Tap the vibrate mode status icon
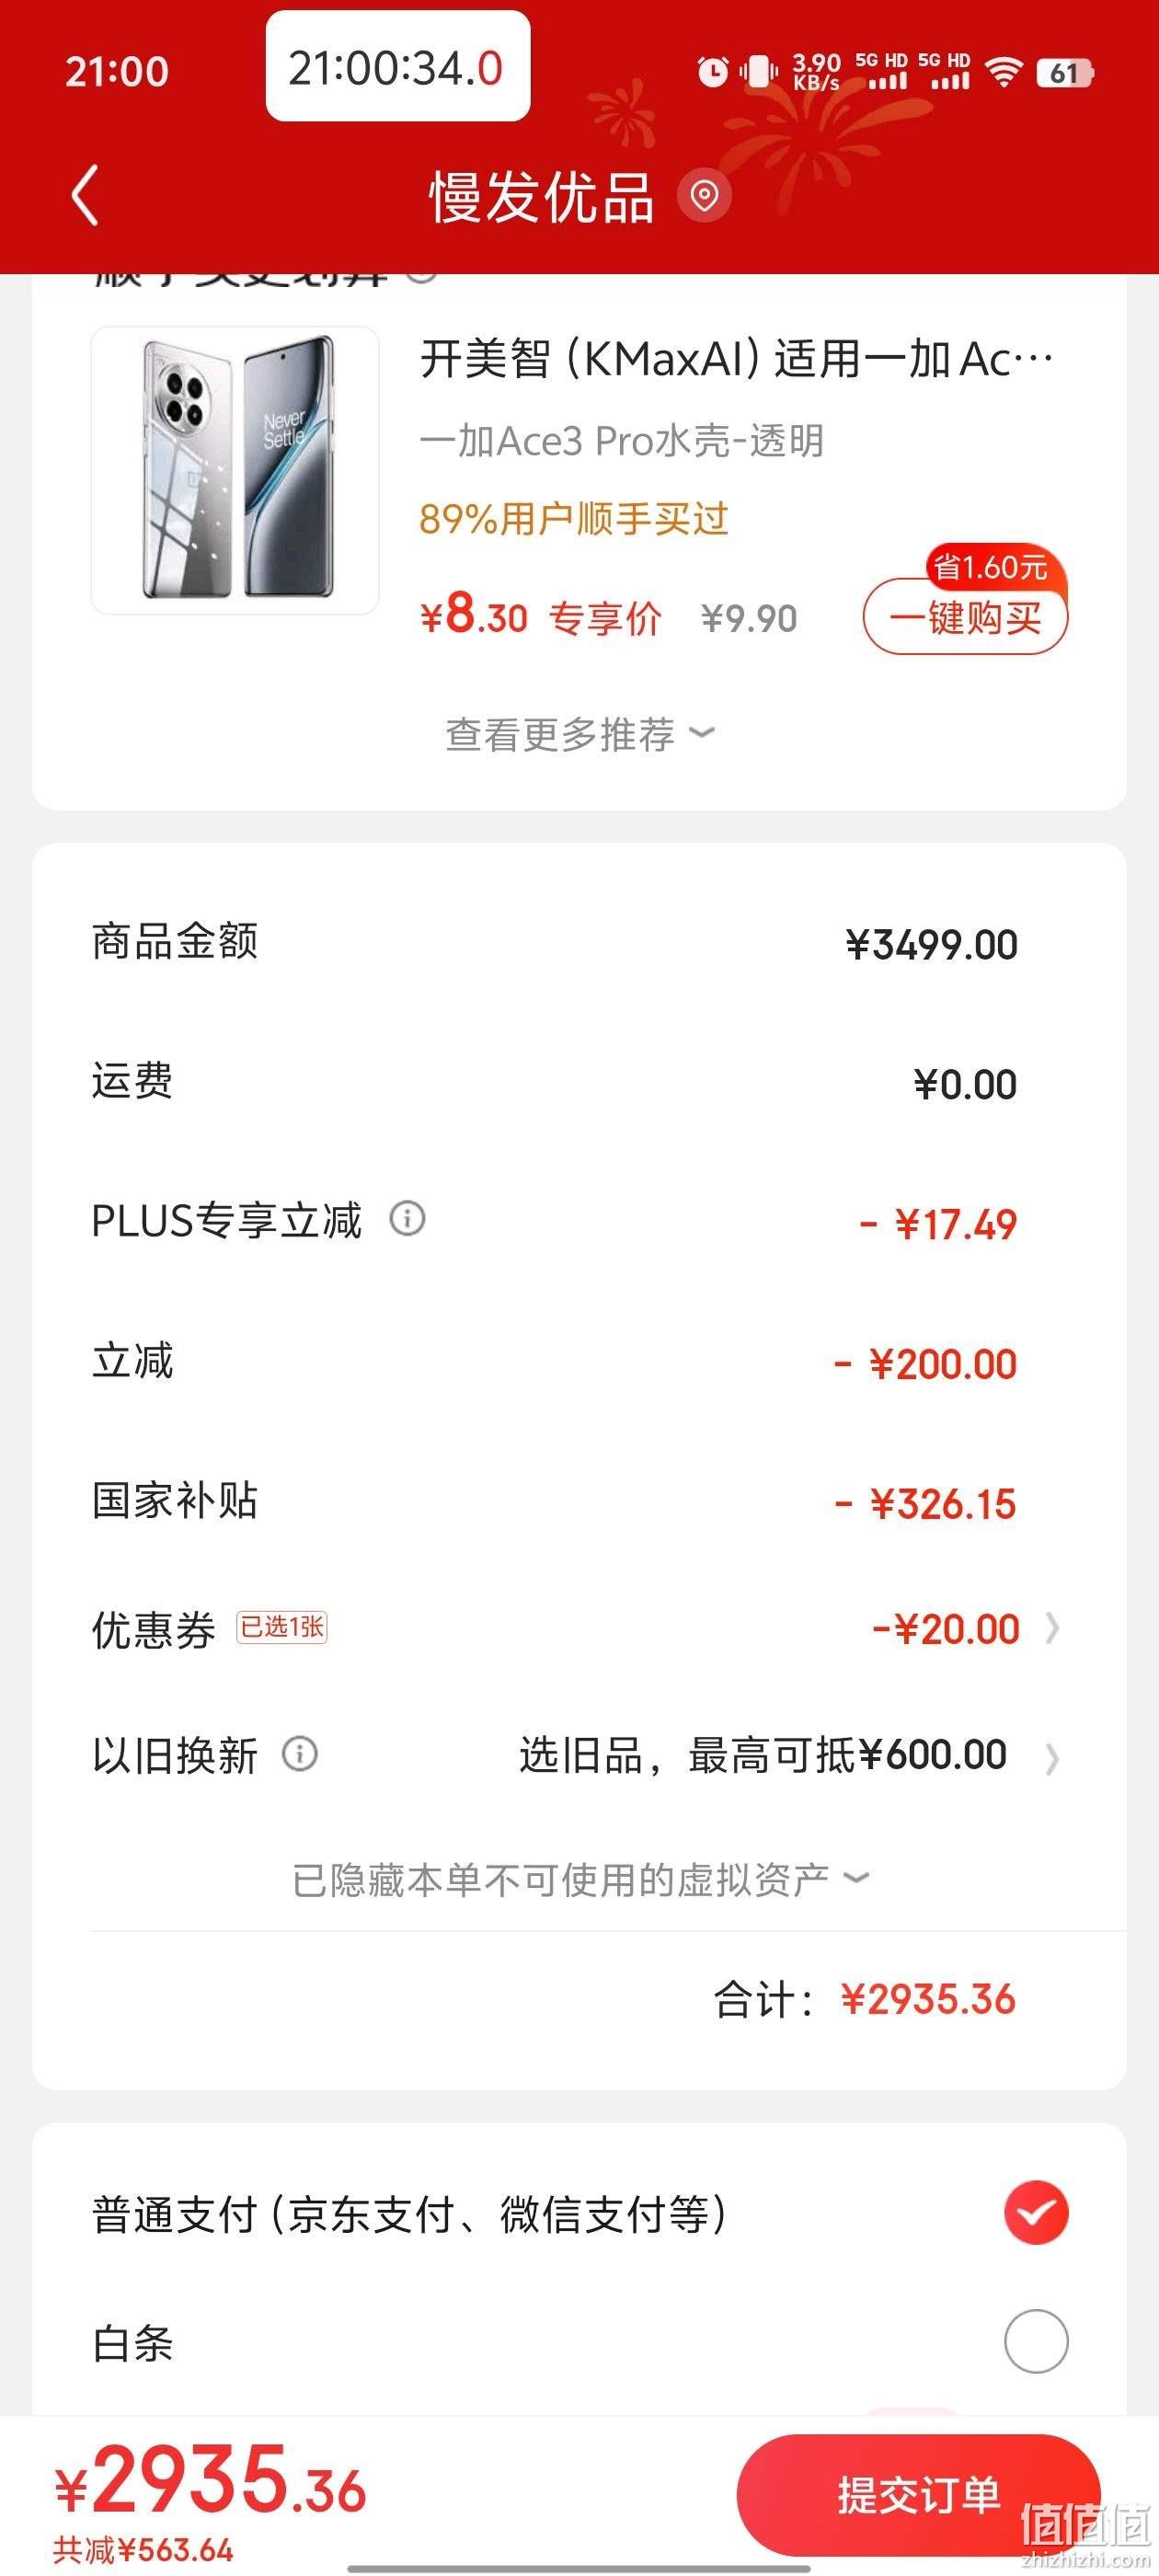 point(759,71)
